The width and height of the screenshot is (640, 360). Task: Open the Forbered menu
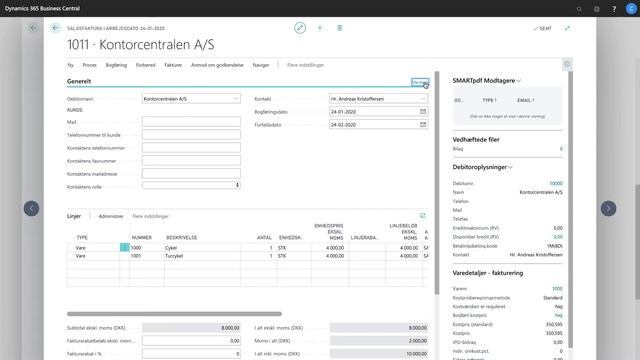click(x=146, y=65)
